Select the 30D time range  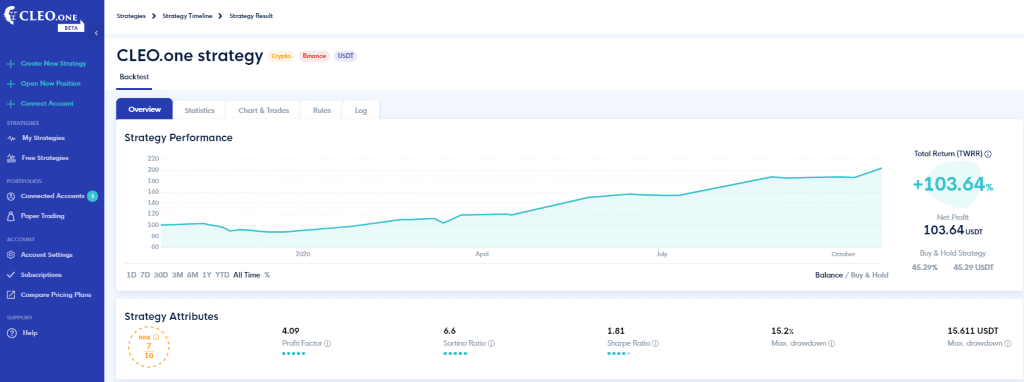[x=161, y=275]
